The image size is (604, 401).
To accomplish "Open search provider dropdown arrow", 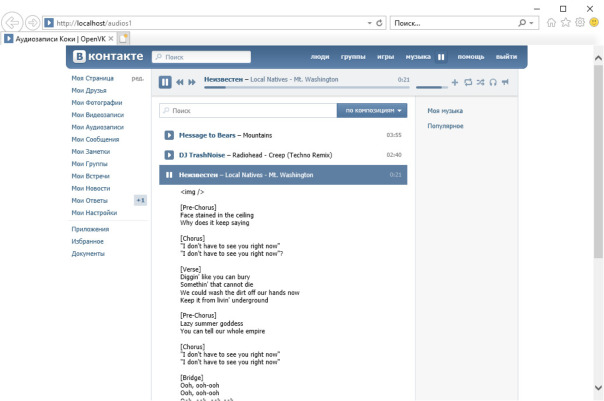I will (x=532, y=23).
